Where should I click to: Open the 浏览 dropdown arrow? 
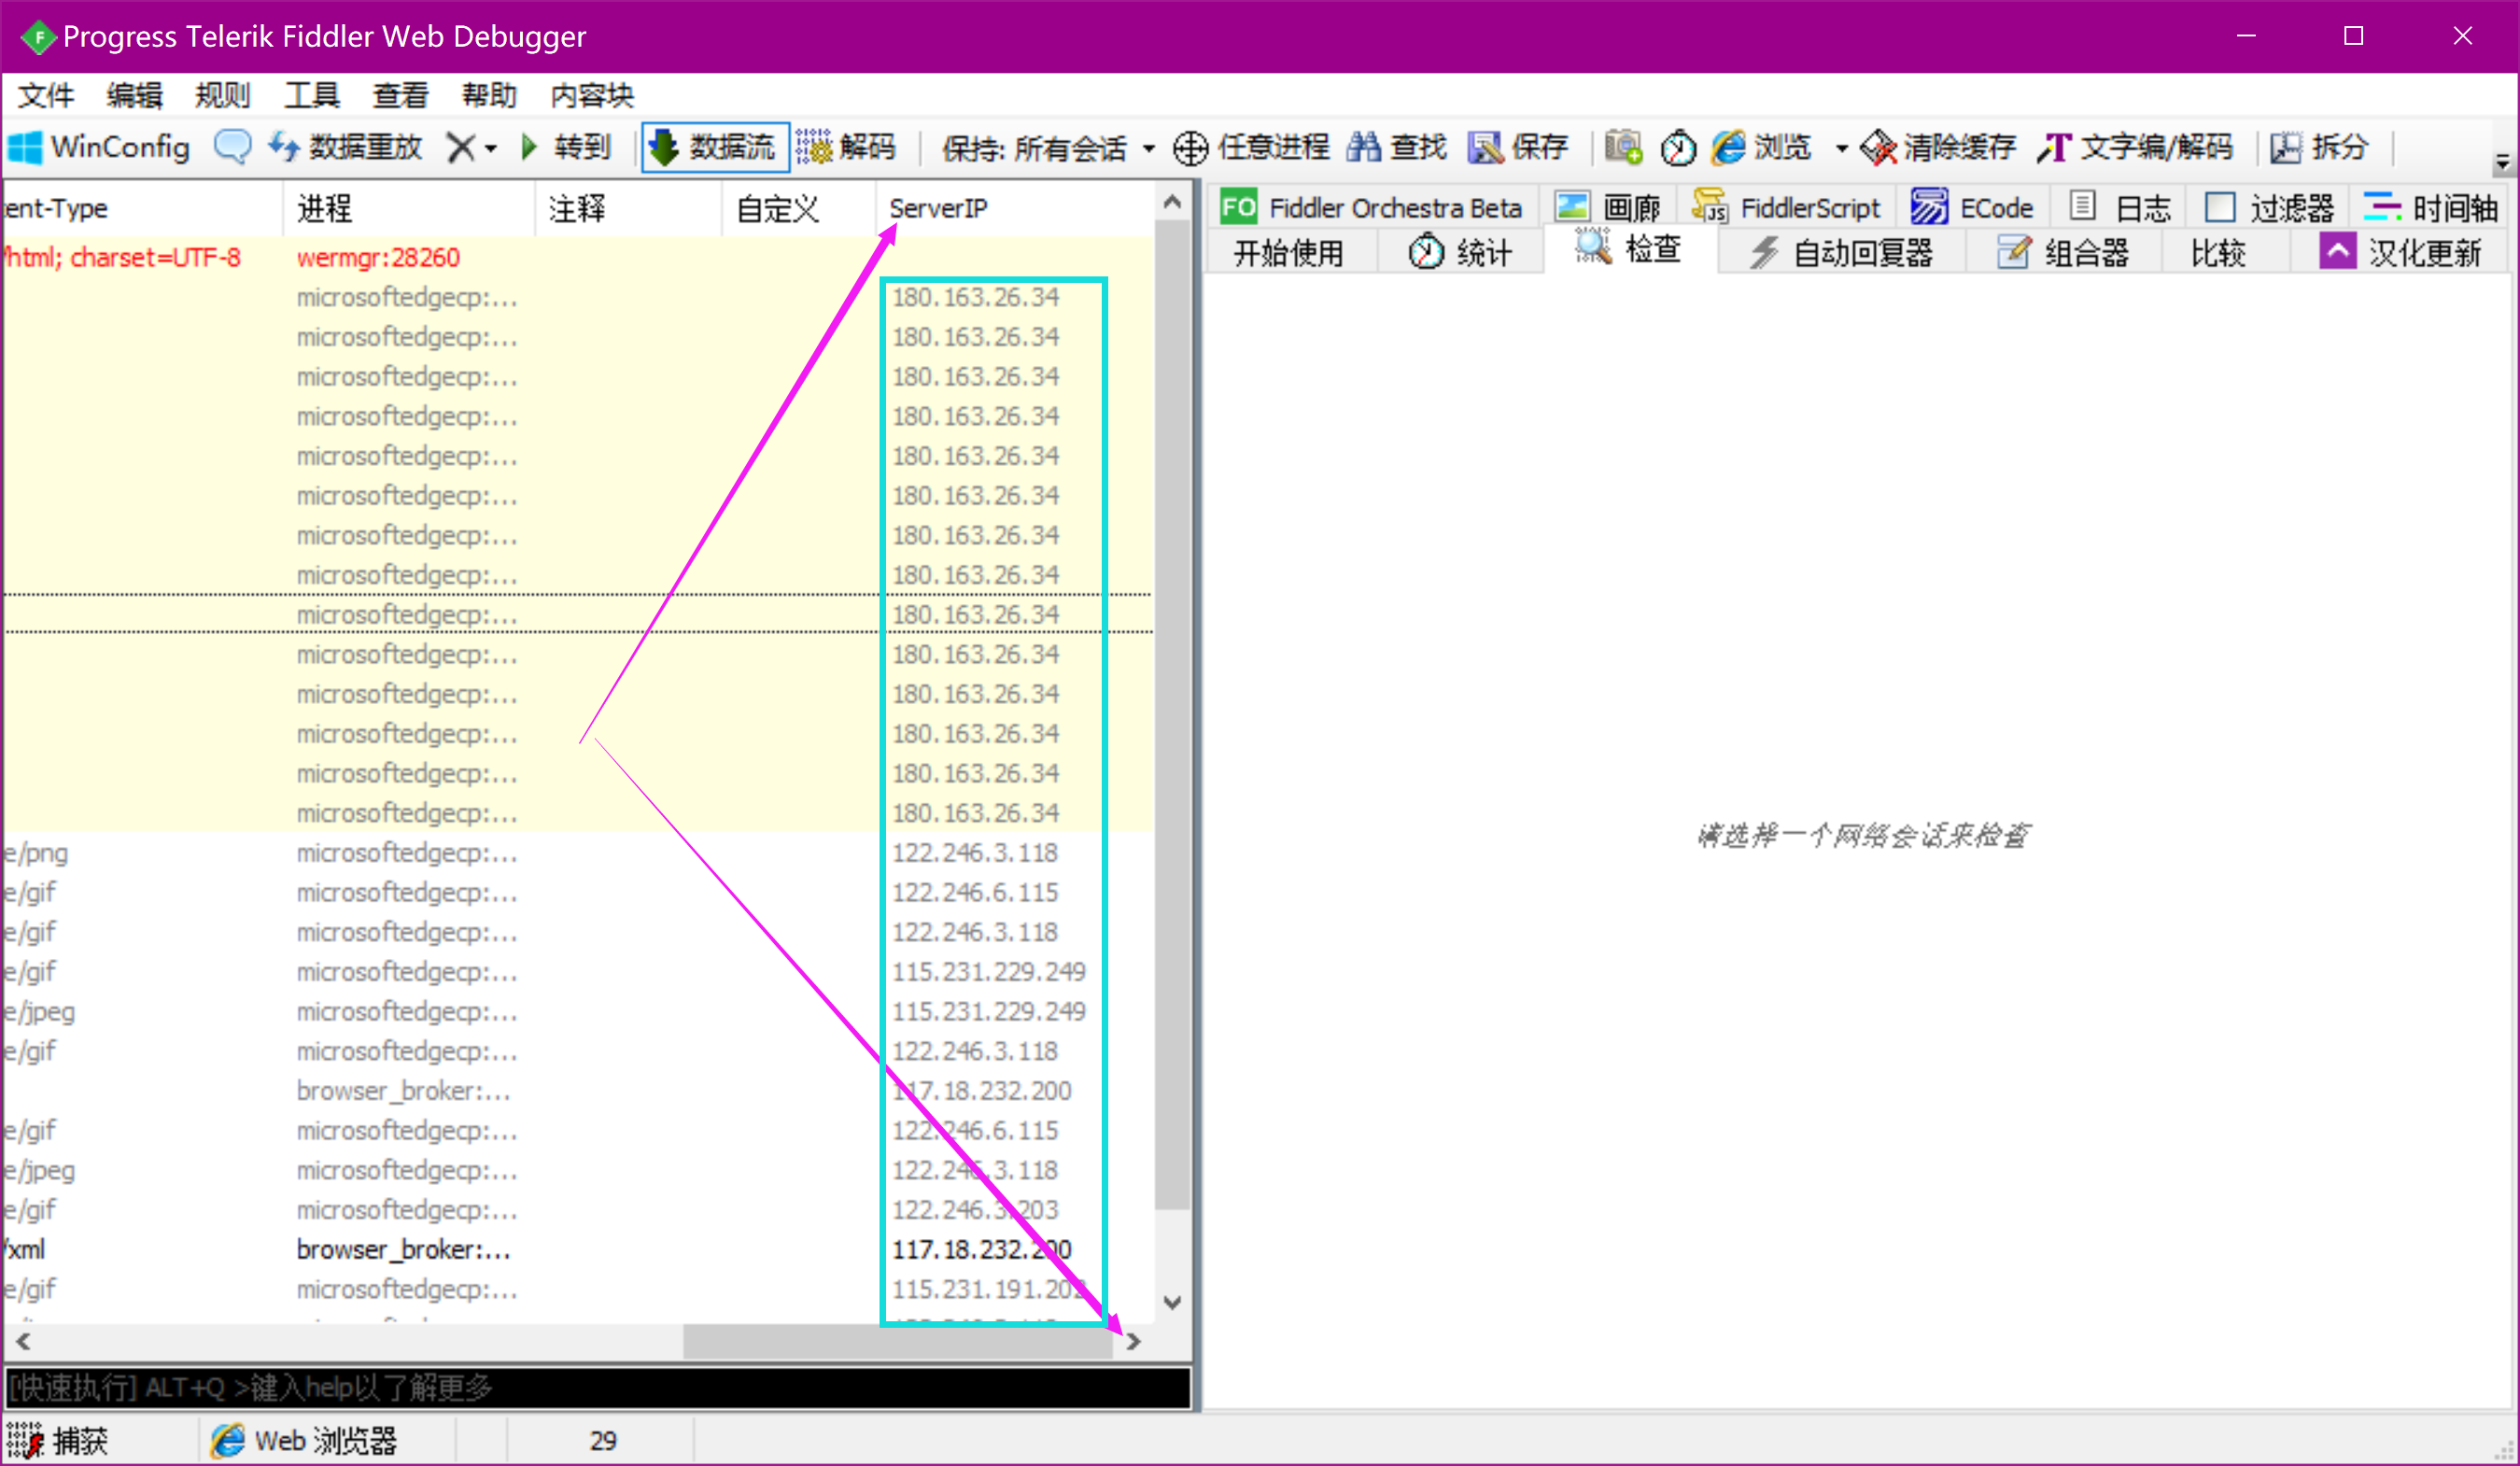coord(1841,149)
